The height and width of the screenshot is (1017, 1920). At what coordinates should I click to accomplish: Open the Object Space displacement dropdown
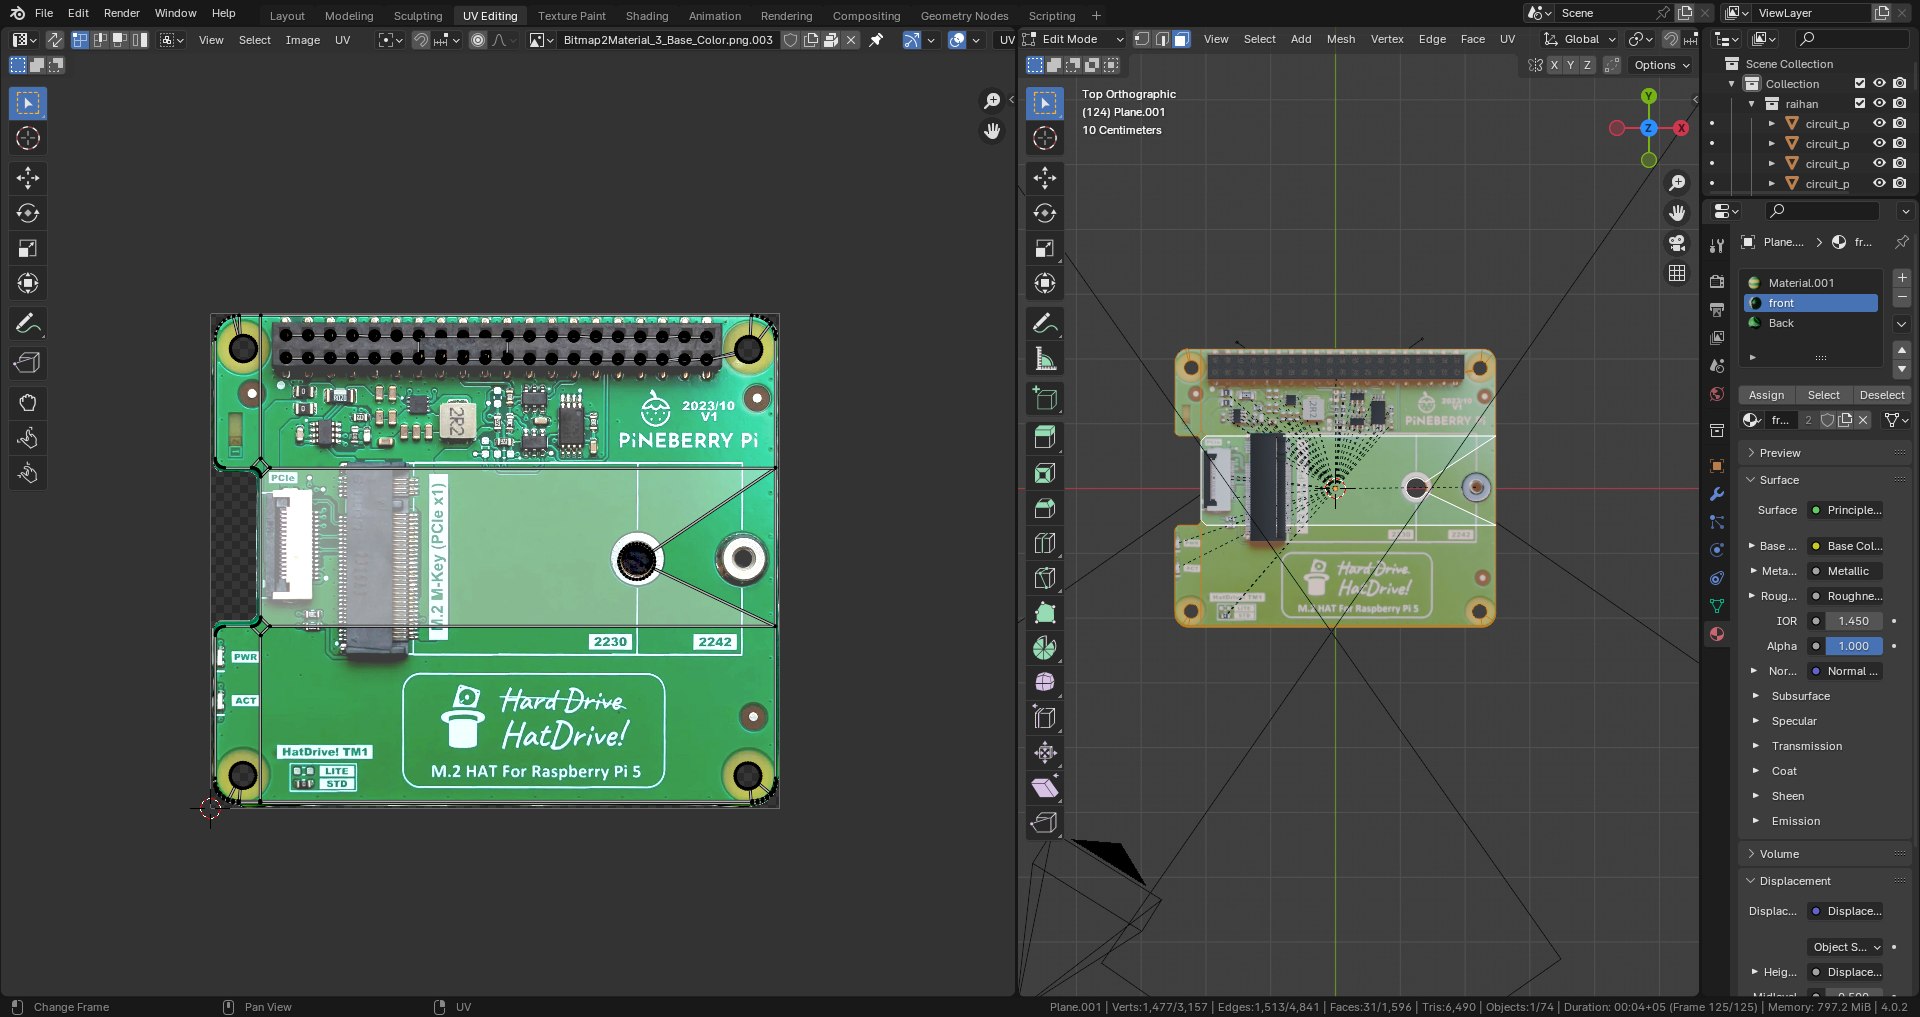(1845, 947)
